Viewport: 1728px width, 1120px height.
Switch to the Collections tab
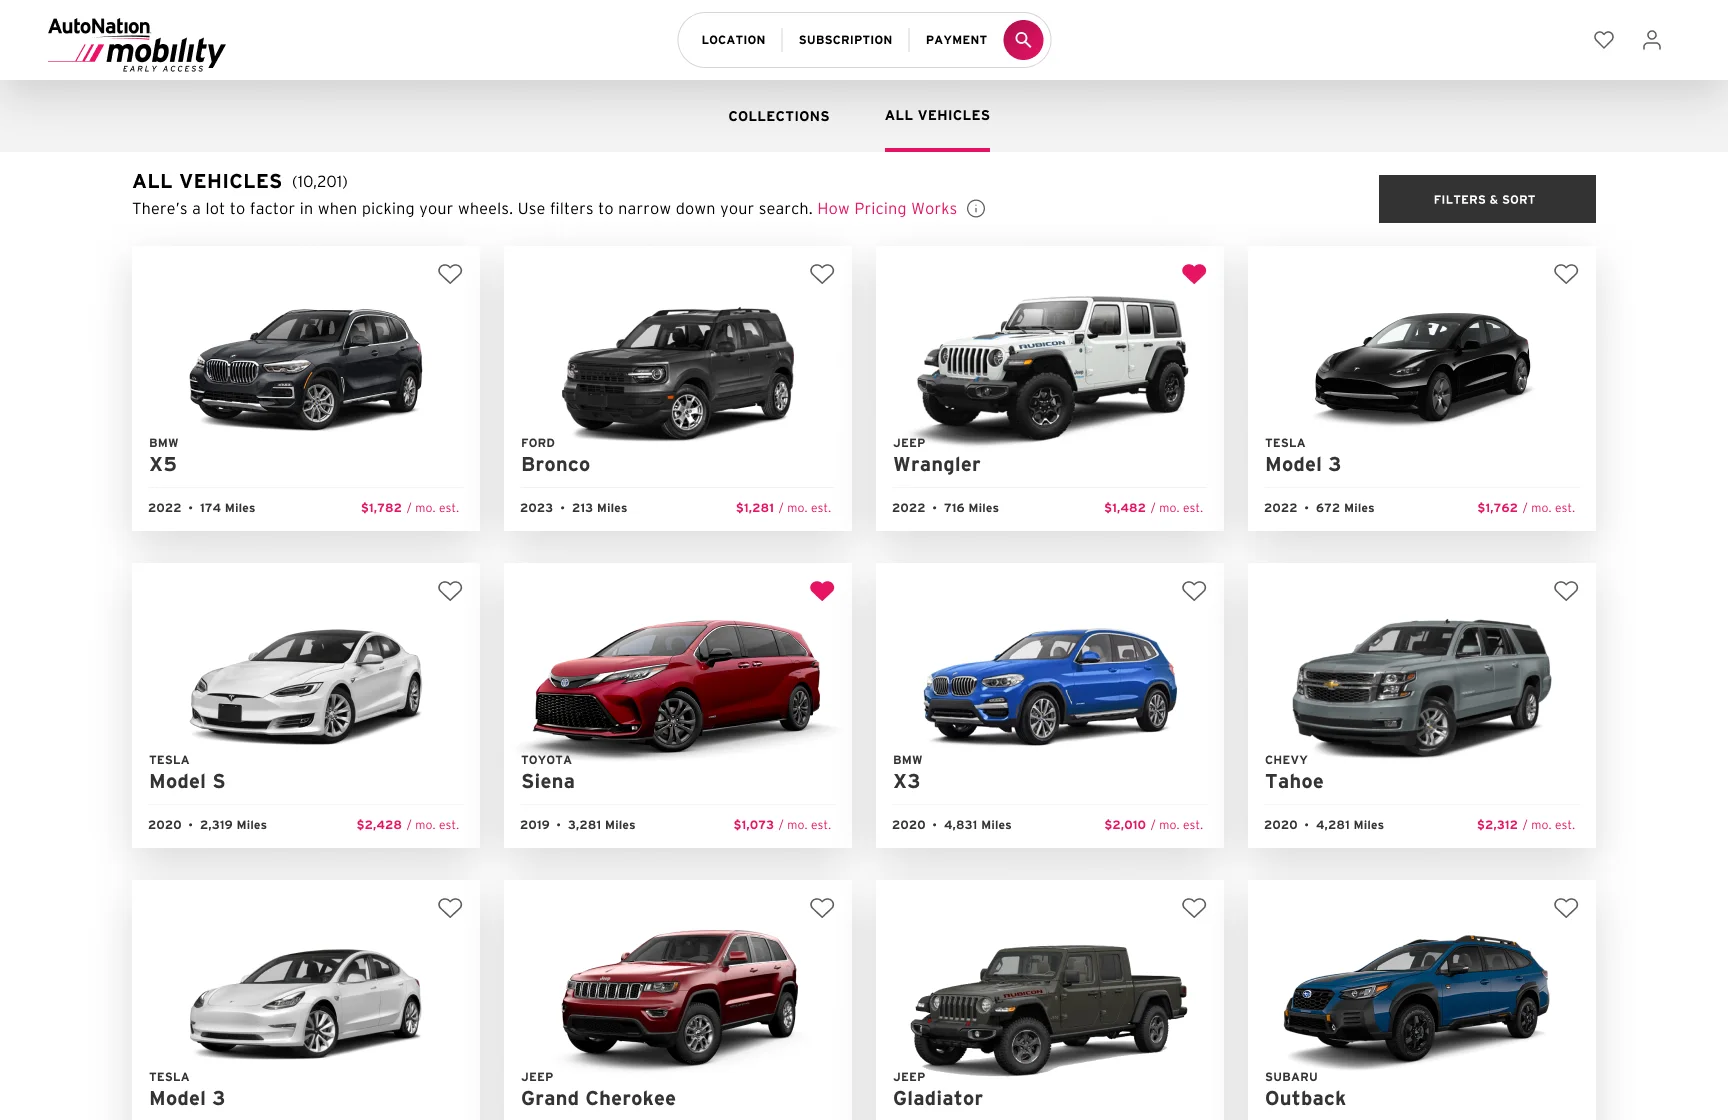click(779, 116)
